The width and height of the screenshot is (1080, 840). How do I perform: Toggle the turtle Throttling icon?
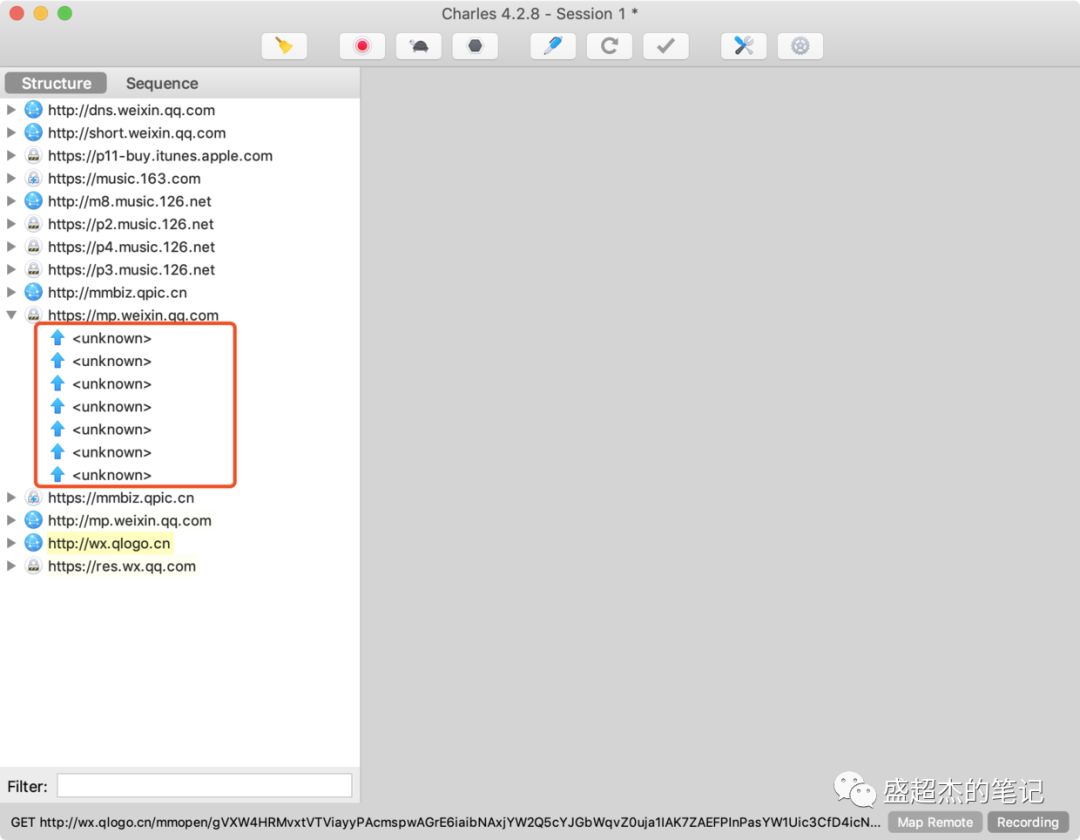click(x=418, y=46)
